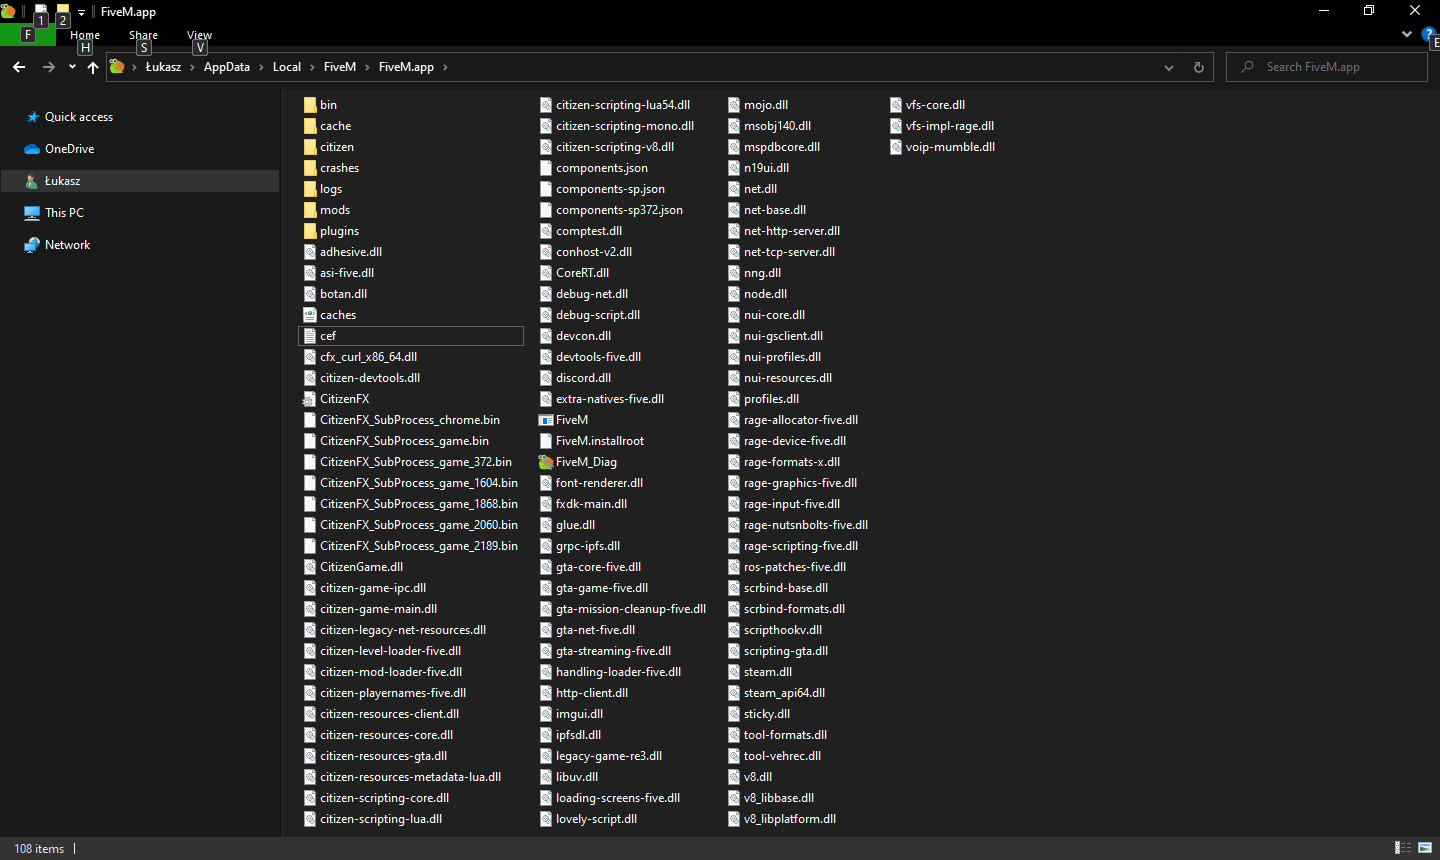Refresh the current folder view
1440x860 pixels.
click(1199, 67)
